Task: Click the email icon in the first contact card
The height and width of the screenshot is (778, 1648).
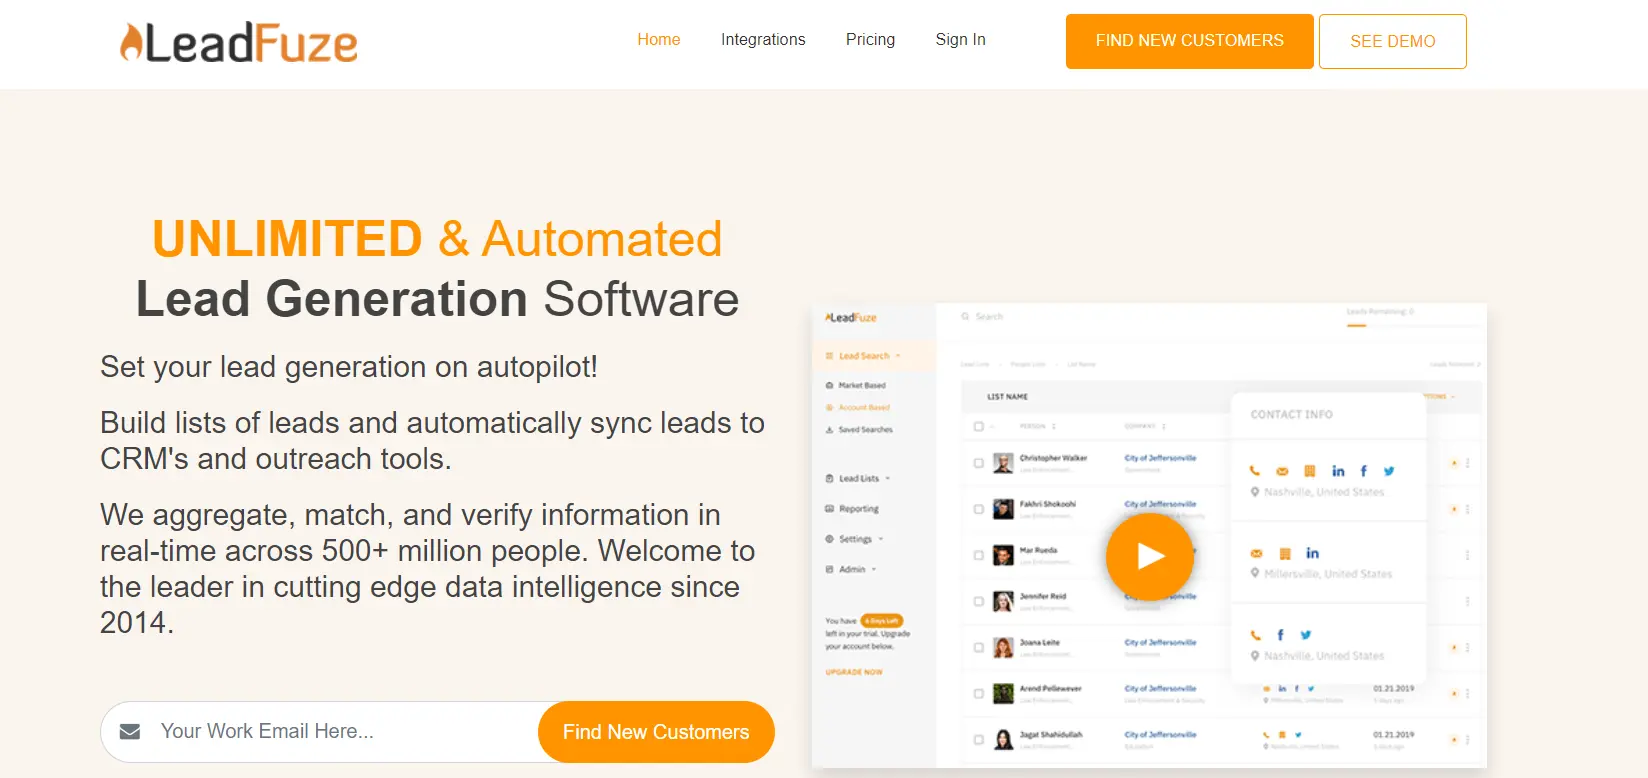Action: pos(1282,471)
